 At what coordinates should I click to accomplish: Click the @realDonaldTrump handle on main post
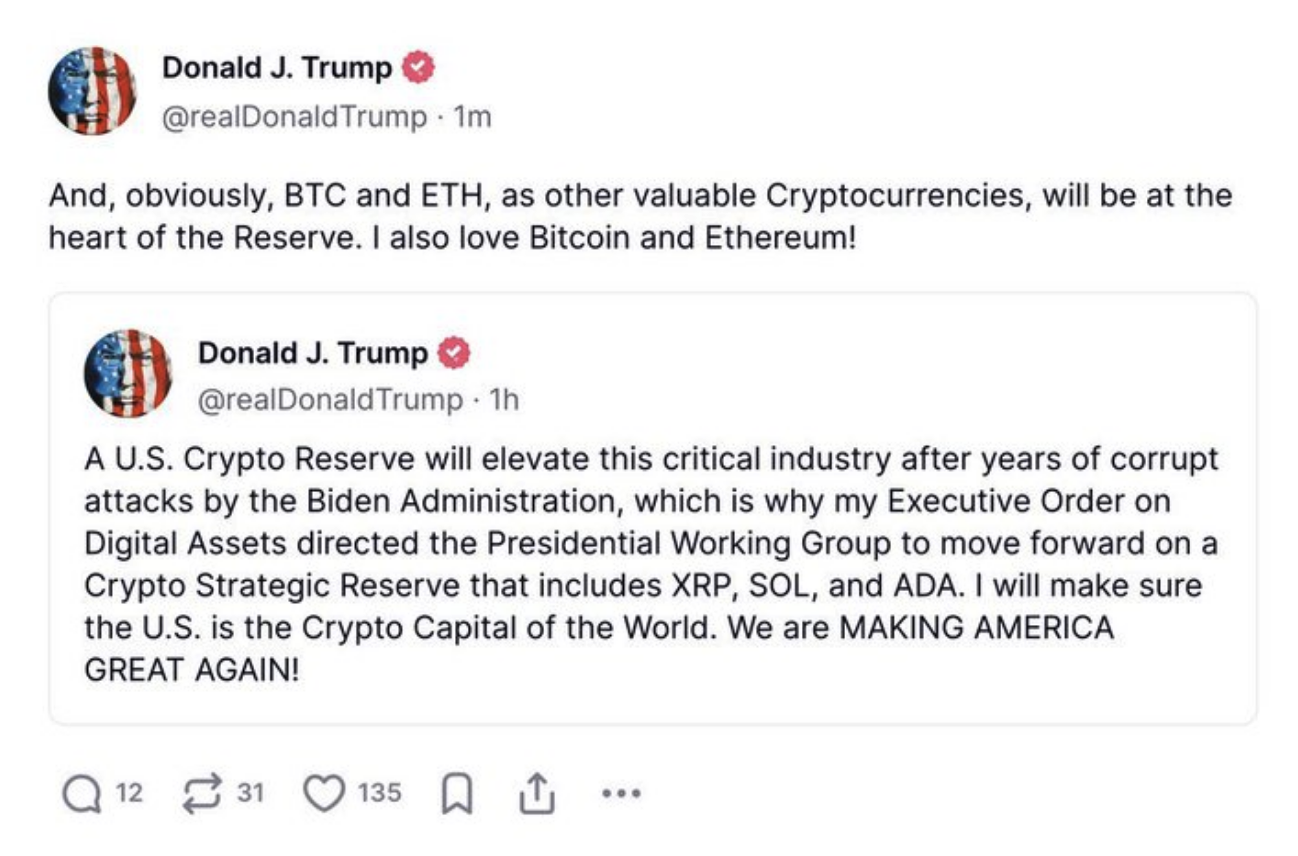(x=294, y=117)
